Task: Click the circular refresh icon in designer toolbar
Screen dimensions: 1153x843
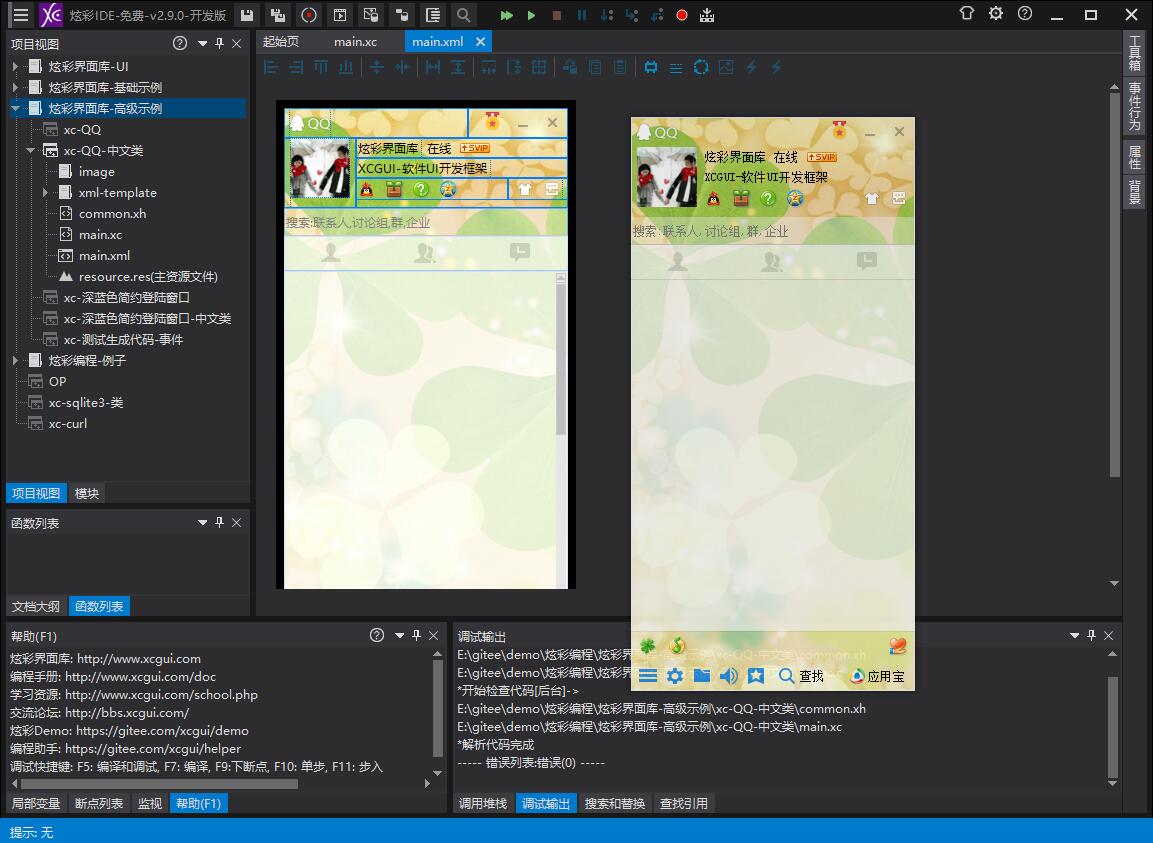Action: coord(701,68)
